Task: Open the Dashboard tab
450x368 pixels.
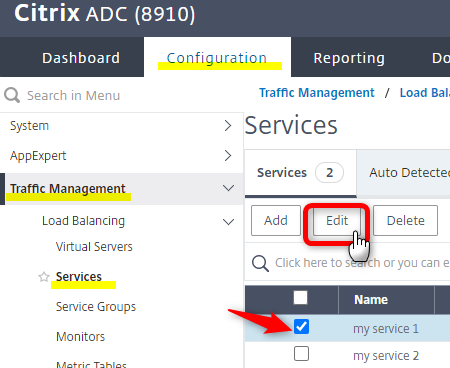Action: 81,58
